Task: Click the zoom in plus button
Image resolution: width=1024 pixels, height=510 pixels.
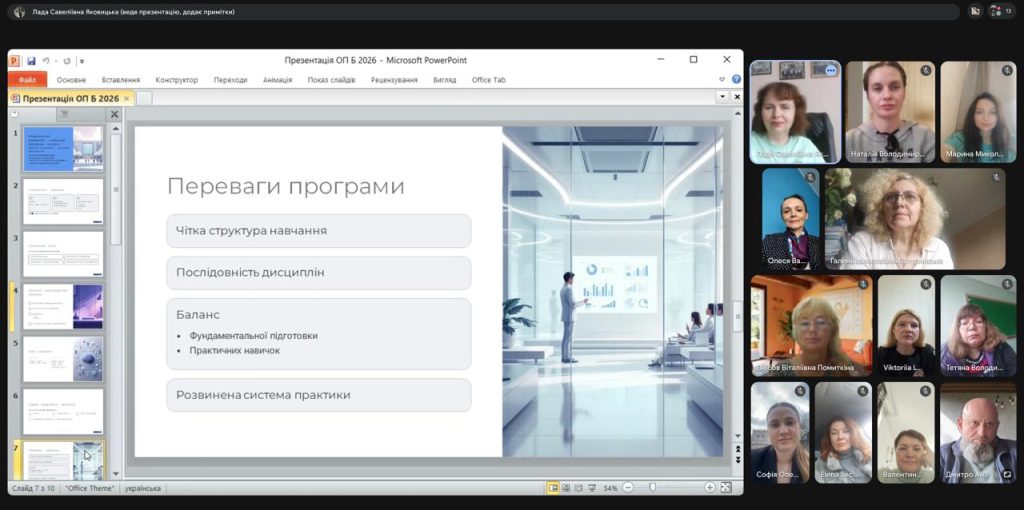Action: click(x=710, y=488)
